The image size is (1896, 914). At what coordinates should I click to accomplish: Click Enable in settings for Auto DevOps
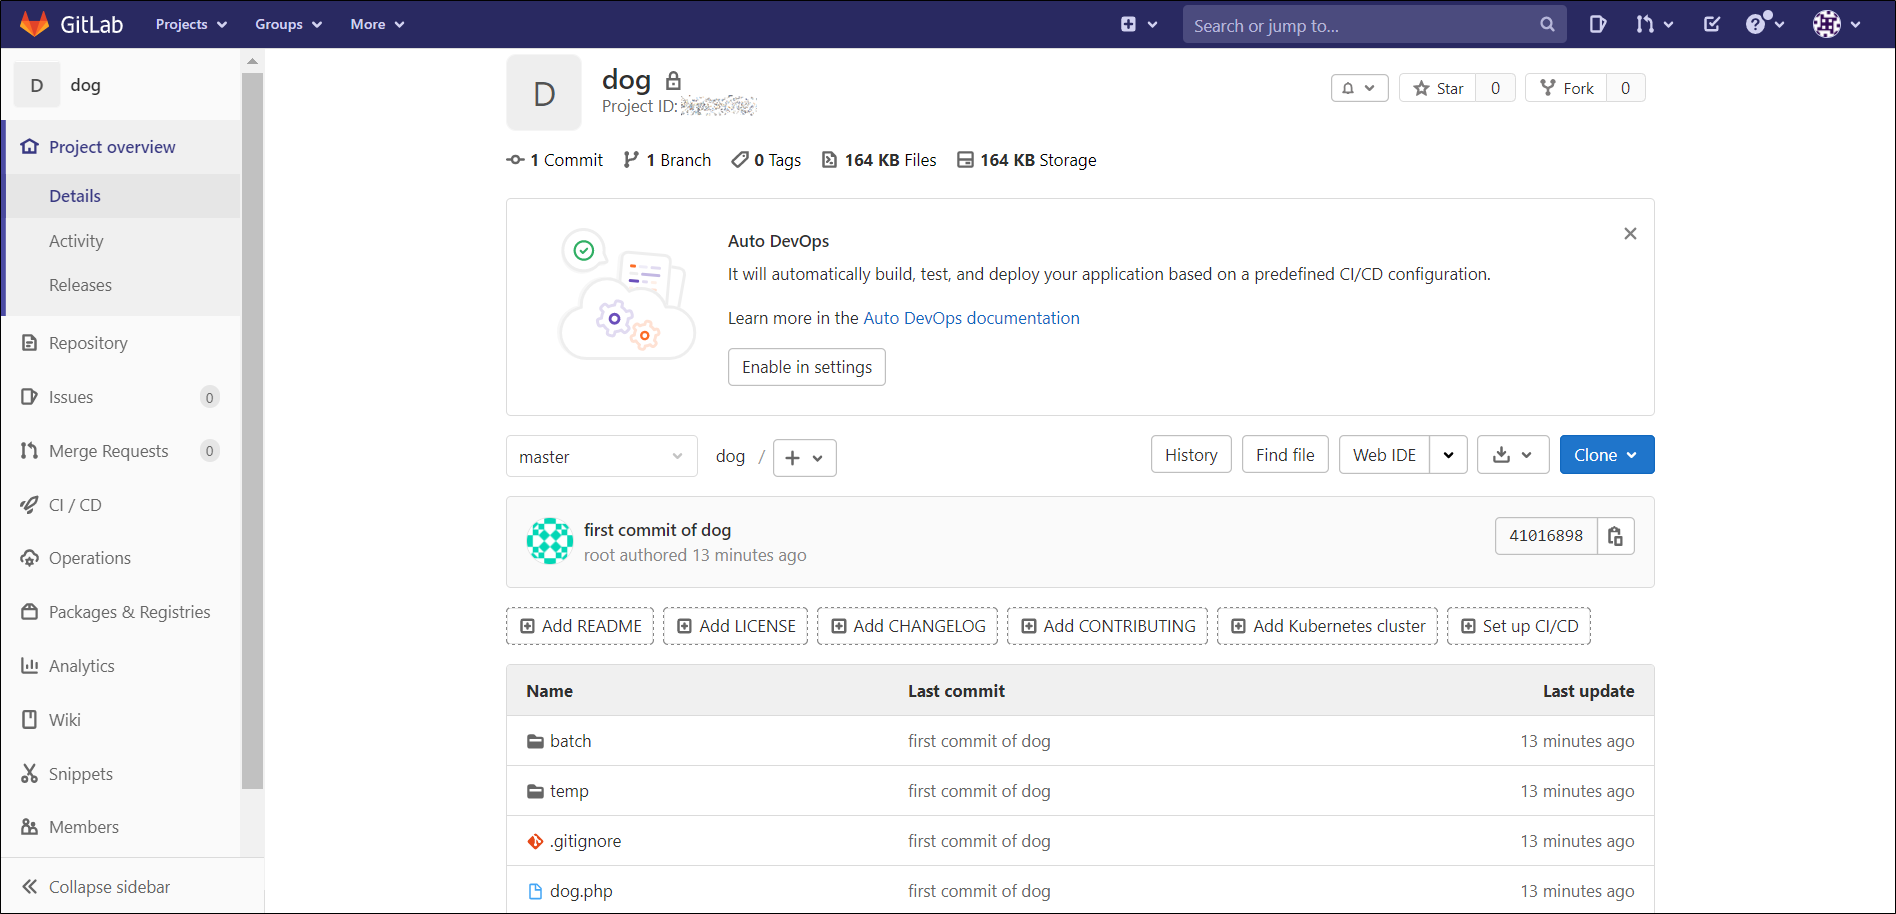click(x=806, y=366)
